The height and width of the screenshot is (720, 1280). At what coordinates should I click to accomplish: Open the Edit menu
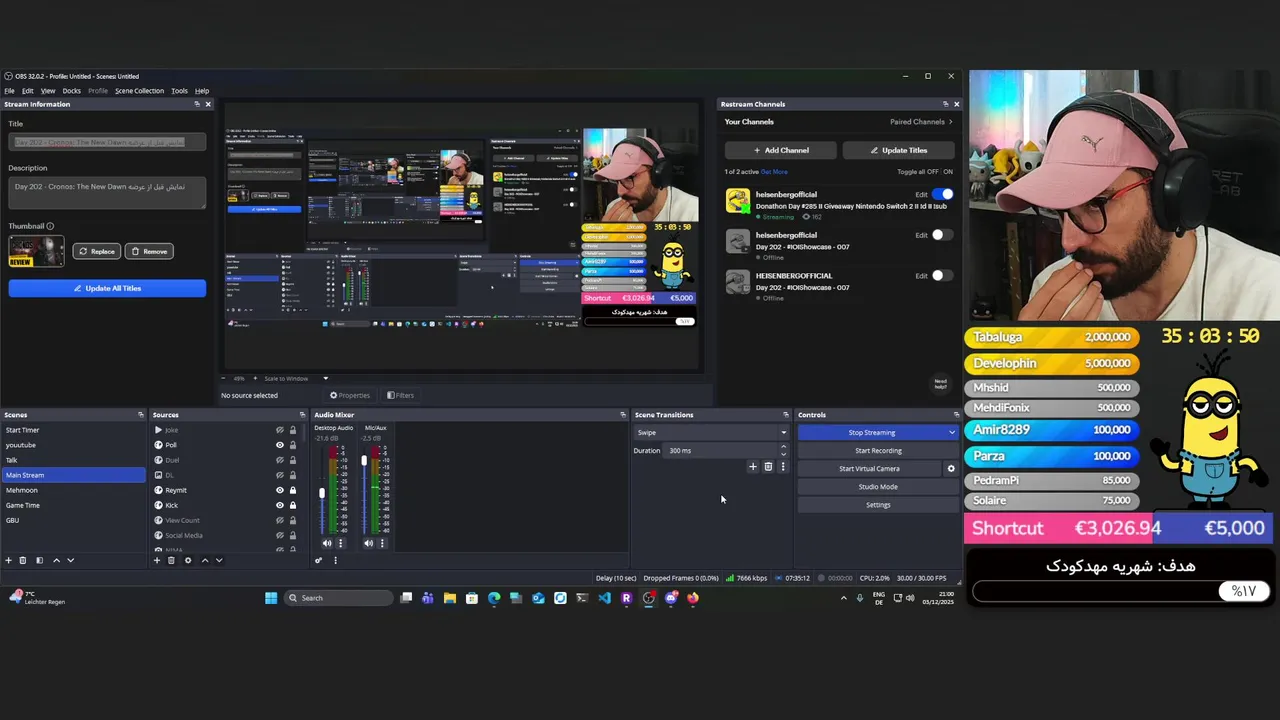pos(28,91)
